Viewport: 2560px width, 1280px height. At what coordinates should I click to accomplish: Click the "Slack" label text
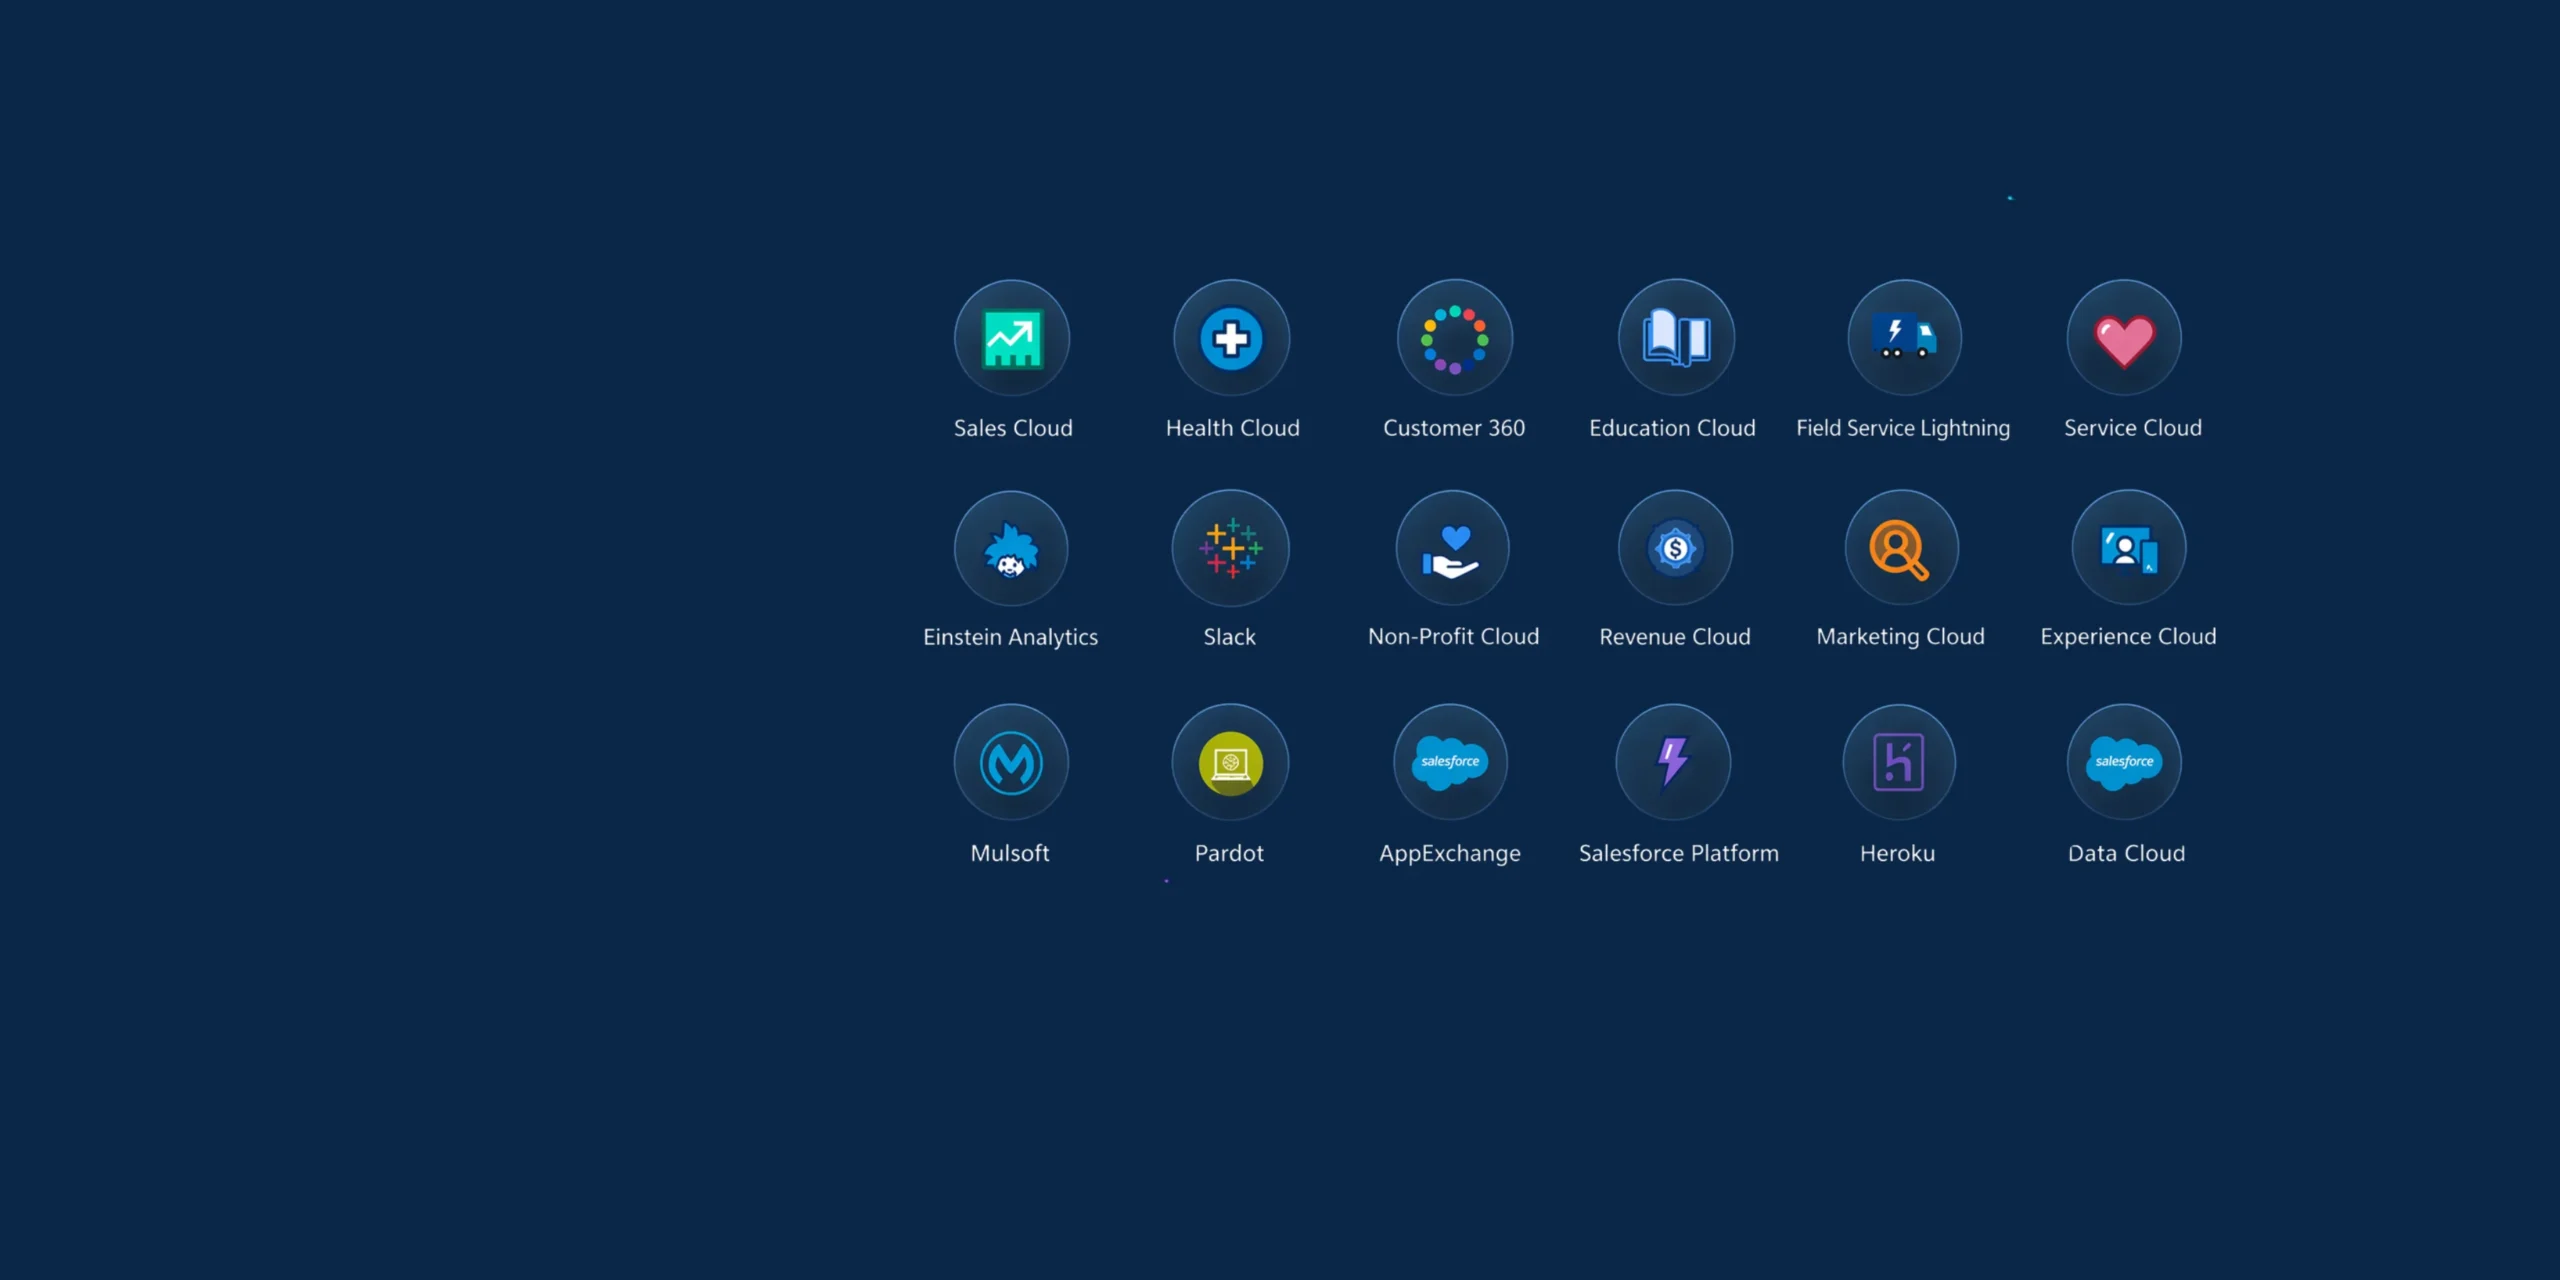tap(1229, 637)
